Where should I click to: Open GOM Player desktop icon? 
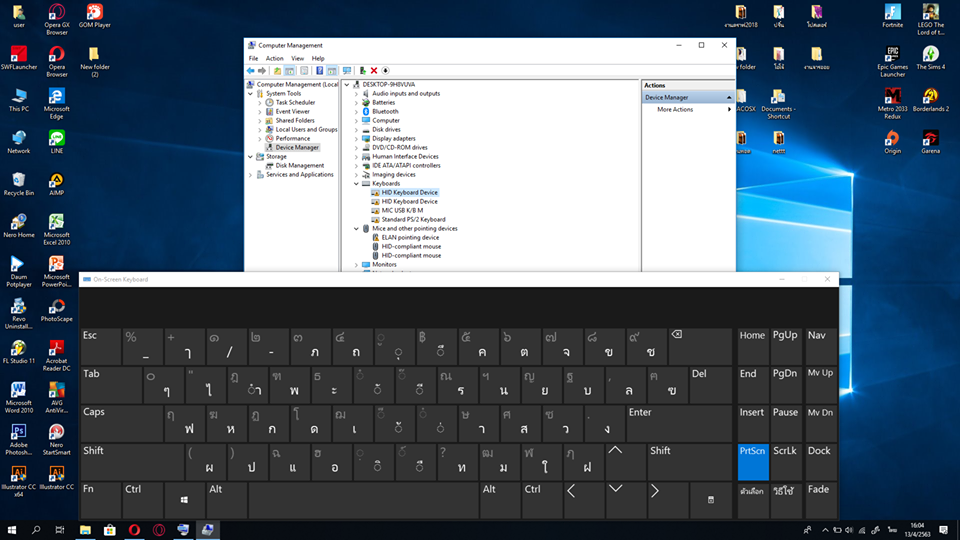click(x=94, y=17)
